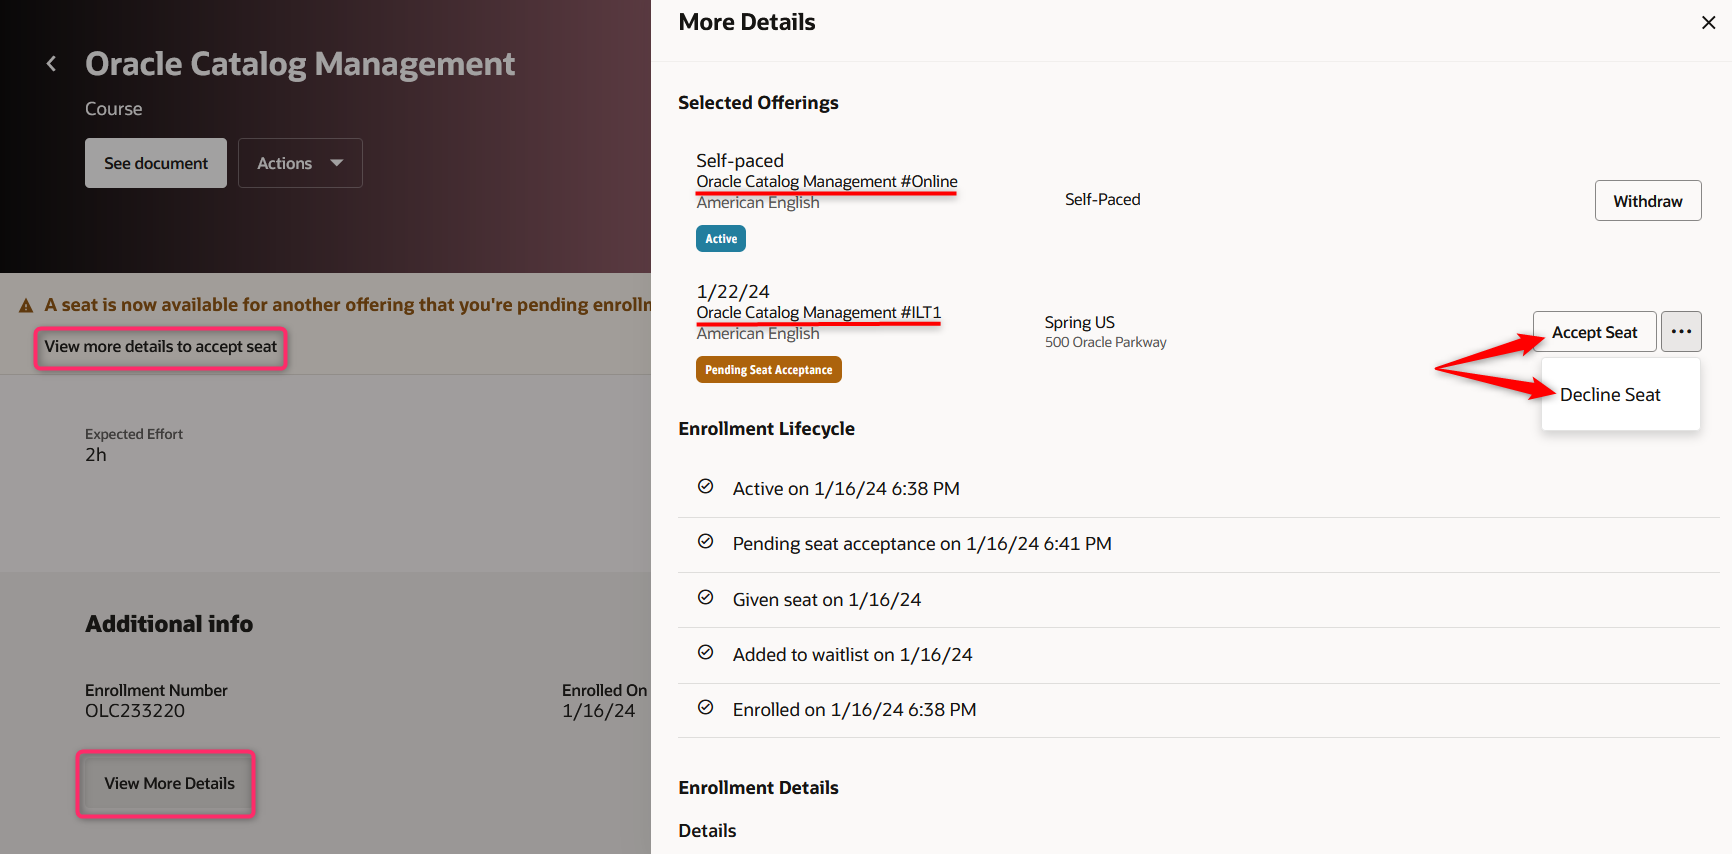Click check icon for Pending seat acceptance

pyautogui.click(x=706, y=542)
